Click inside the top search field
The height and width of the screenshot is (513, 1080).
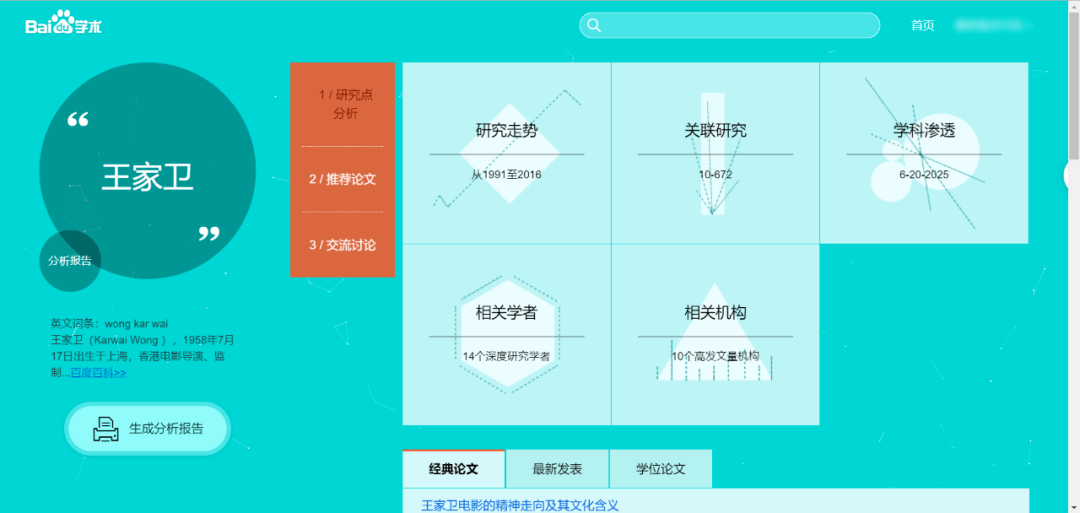click(x=729, y=25)
